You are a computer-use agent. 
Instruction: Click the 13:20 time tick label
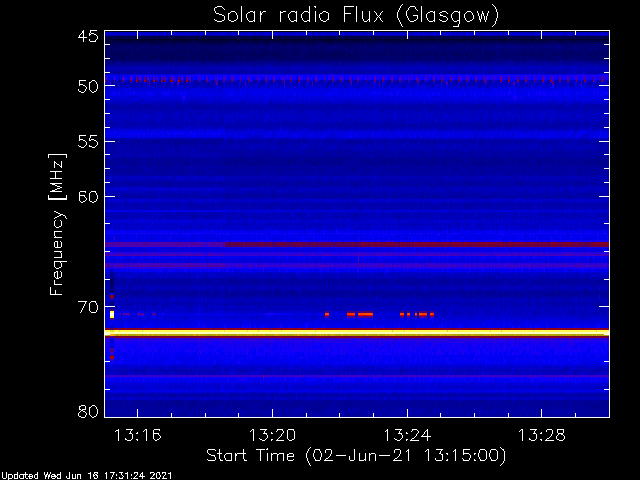click(272, 435)
